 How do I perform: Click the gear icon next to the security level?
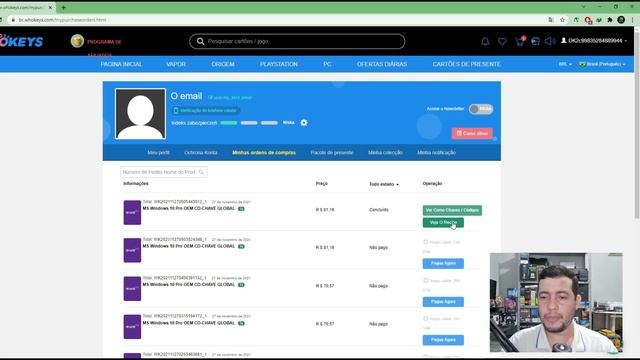click(x=304, y=122)
